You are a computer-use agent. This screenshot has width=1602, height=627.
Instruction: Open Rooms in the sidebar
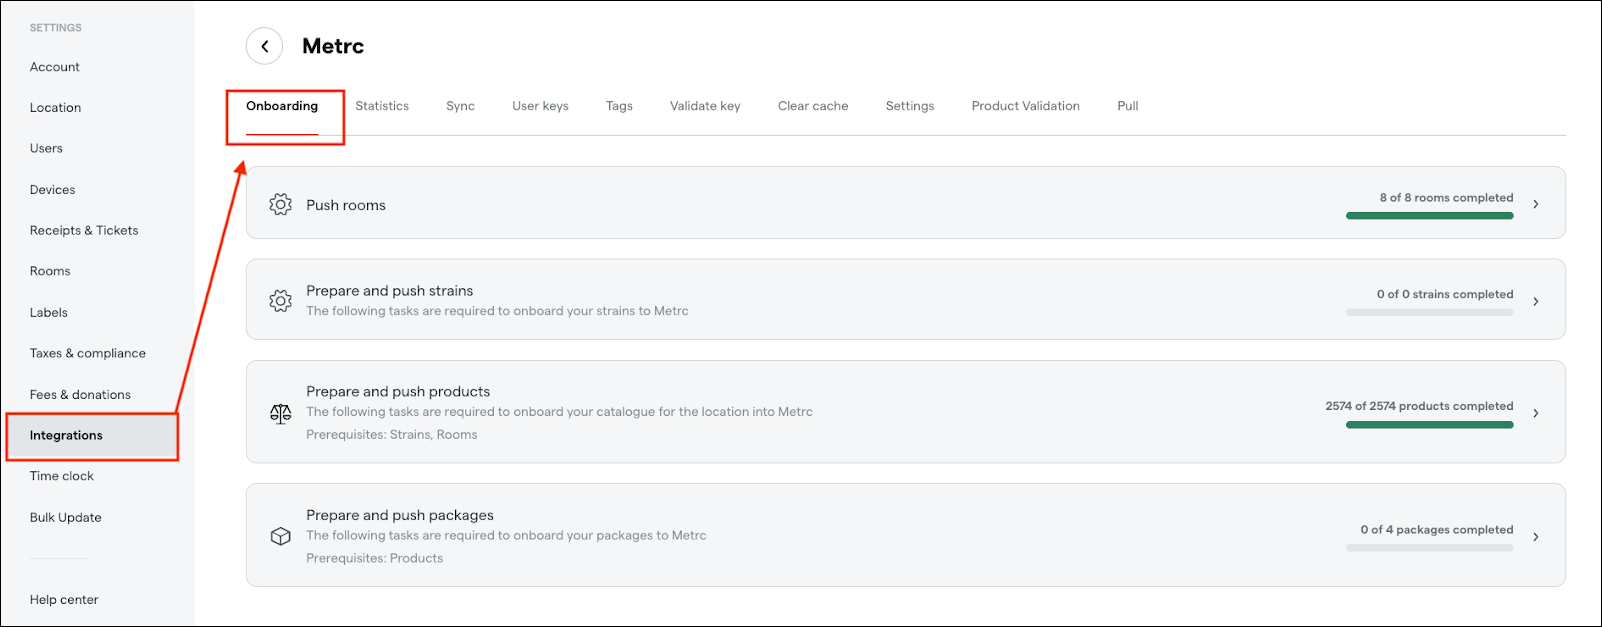click(50, 271)
